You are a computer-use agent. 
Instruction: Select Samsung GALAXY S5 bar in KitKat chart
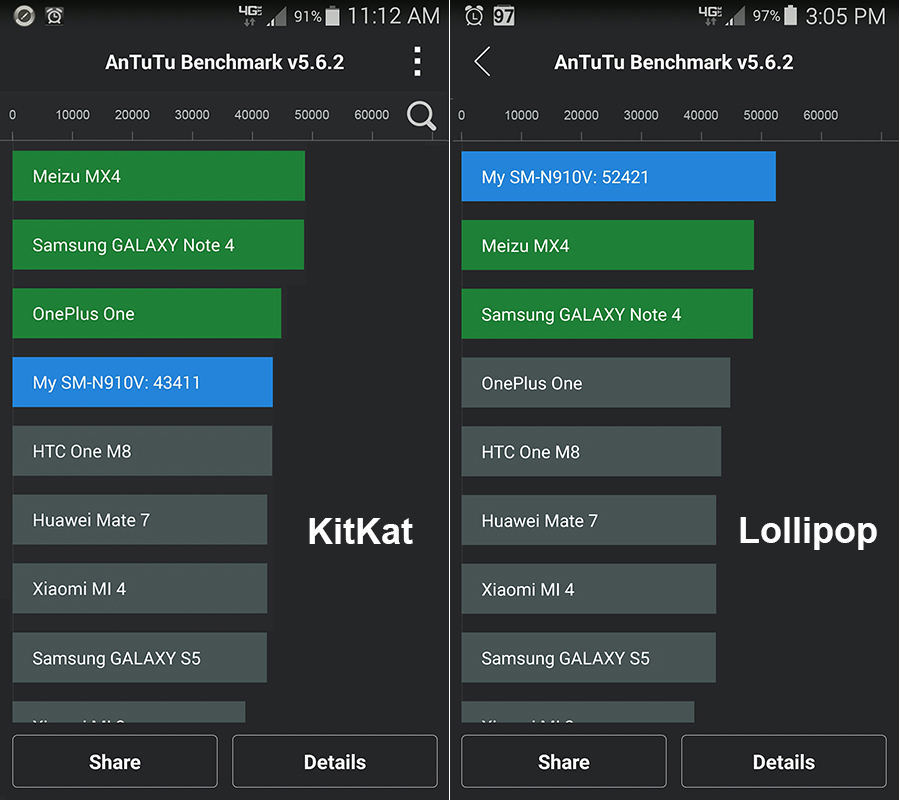[x=139, y=658]
